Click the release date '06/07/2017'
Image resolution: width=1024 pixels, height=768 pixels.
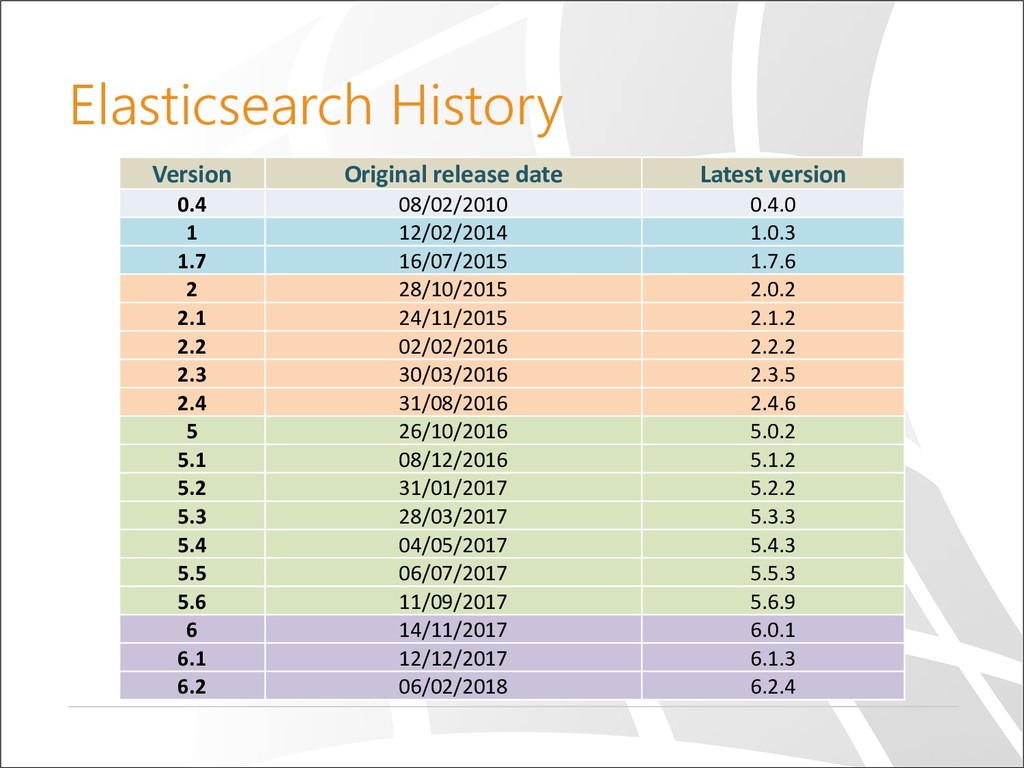pos(453,573)
